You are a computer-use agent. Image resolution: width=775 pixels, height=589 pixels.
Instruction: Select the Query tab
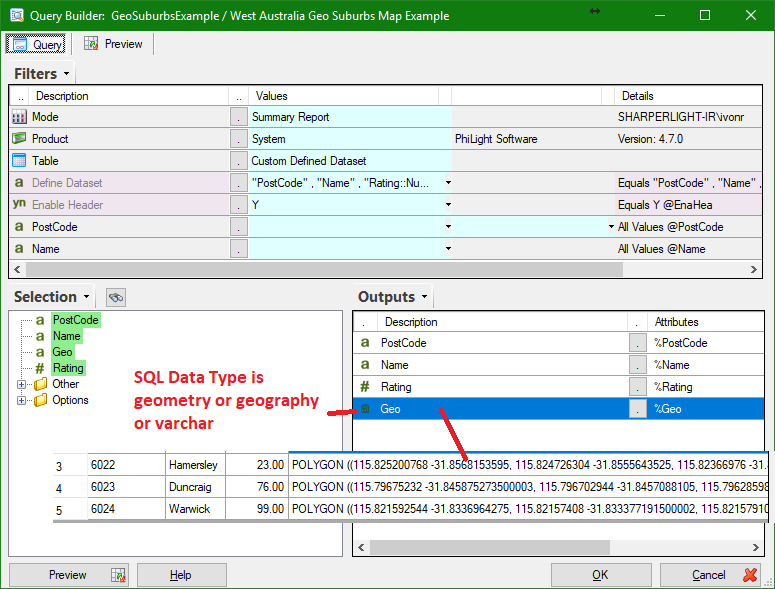pyautogui.click(x=36, y=44)
